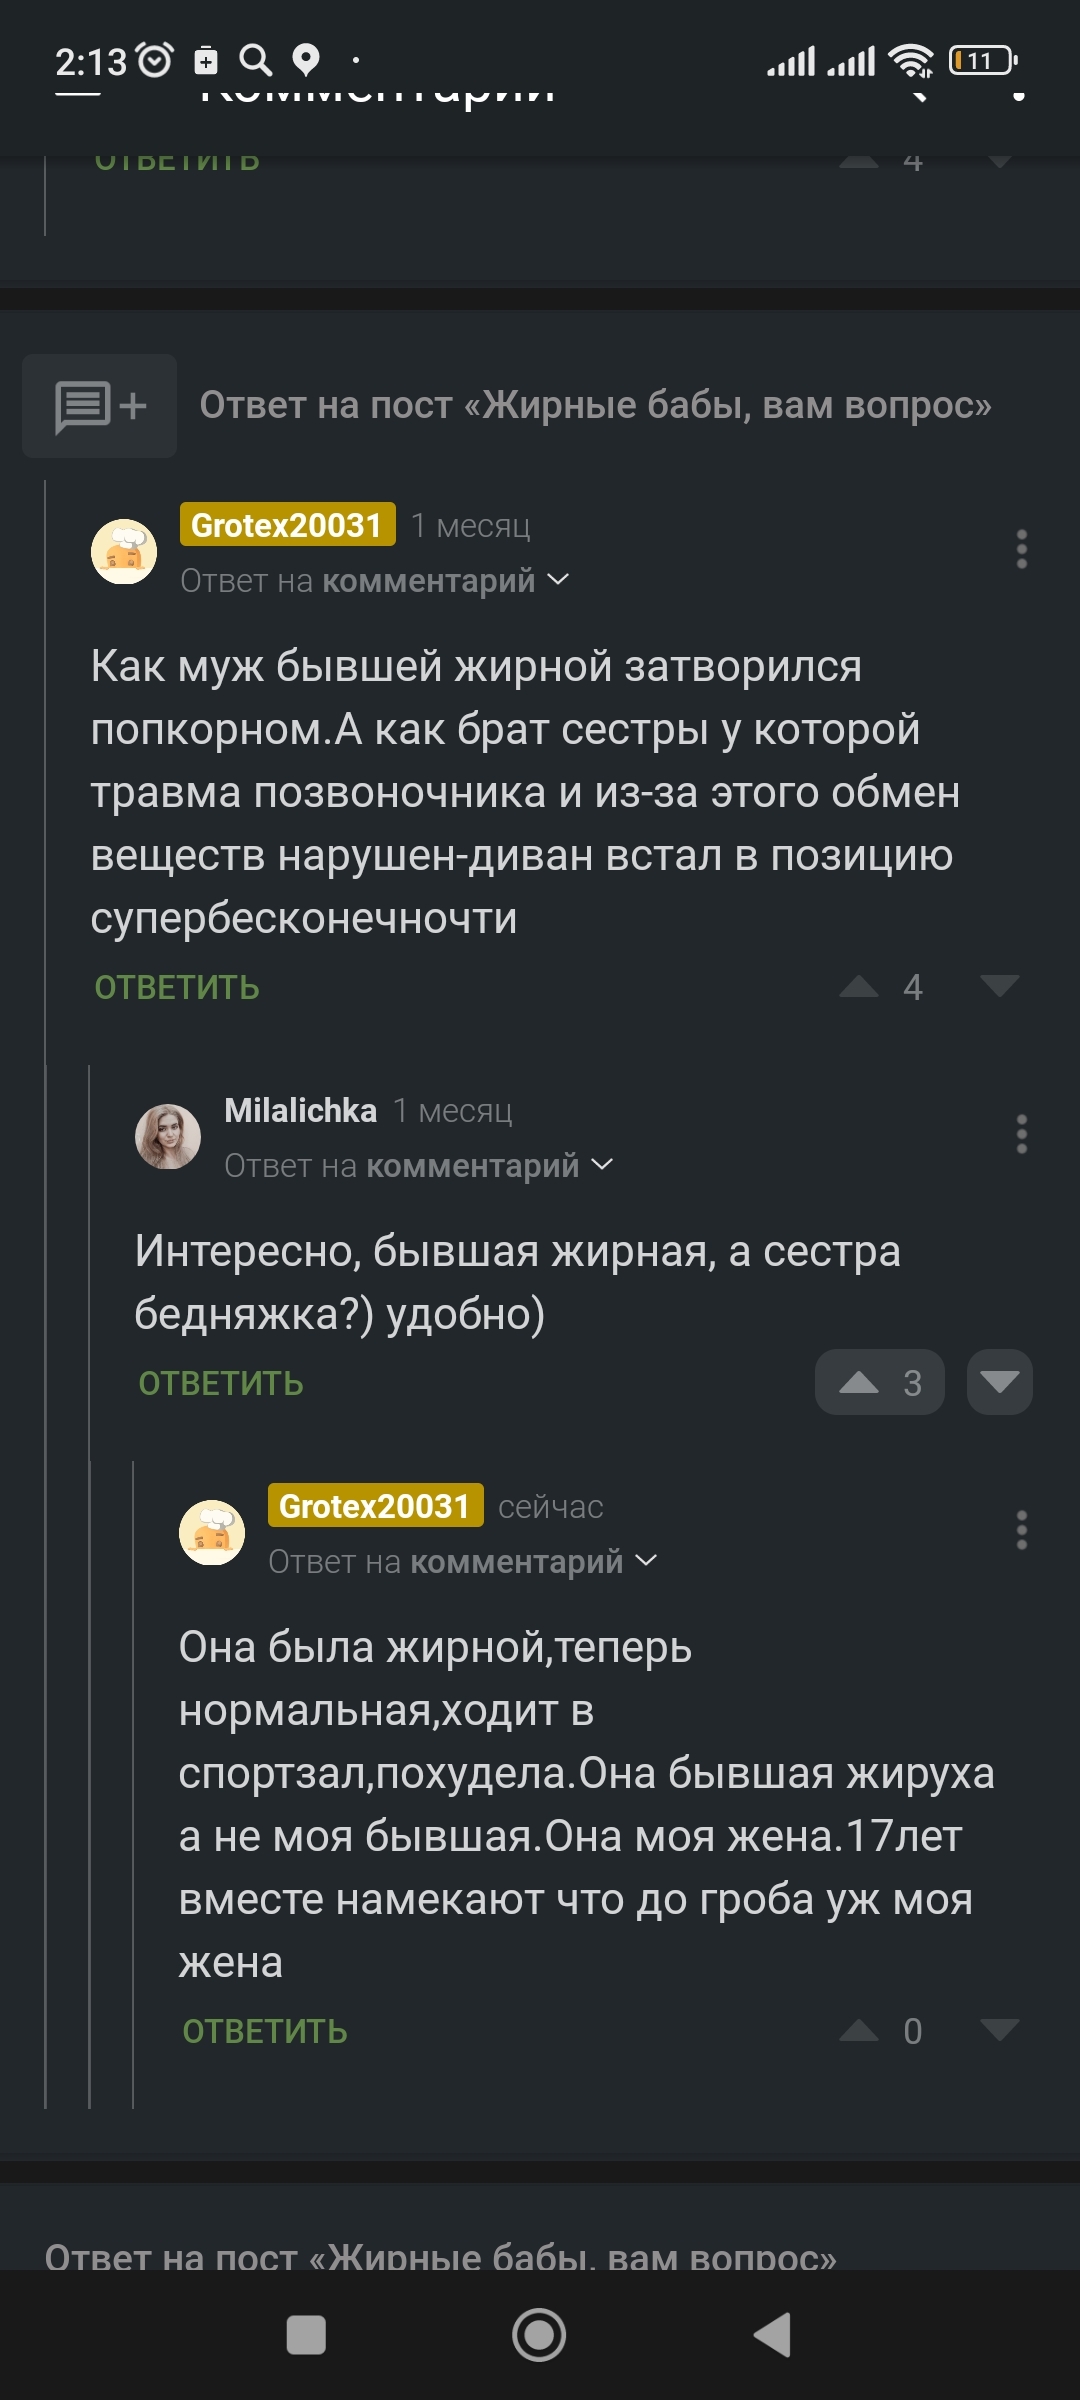Tap the add-comment icon beside the post title
This screenshot has height=2400, width=1080.
(100, 406)
